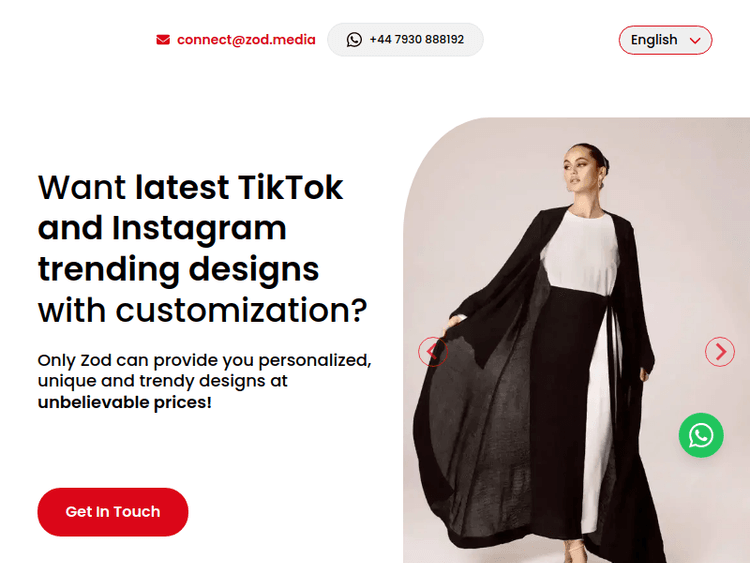Advance to next carousel slide arrow
Screen dimensions: 750x563
719,352
